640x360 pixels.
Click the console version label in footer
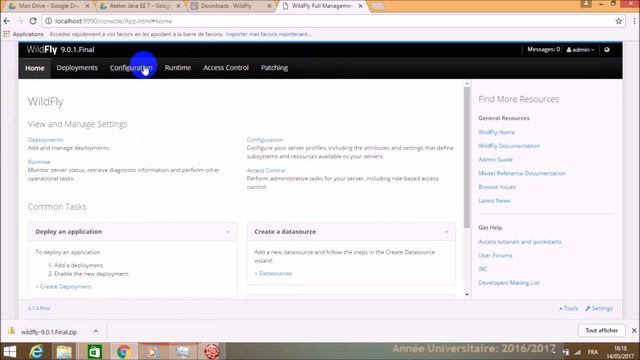[39, 308]
